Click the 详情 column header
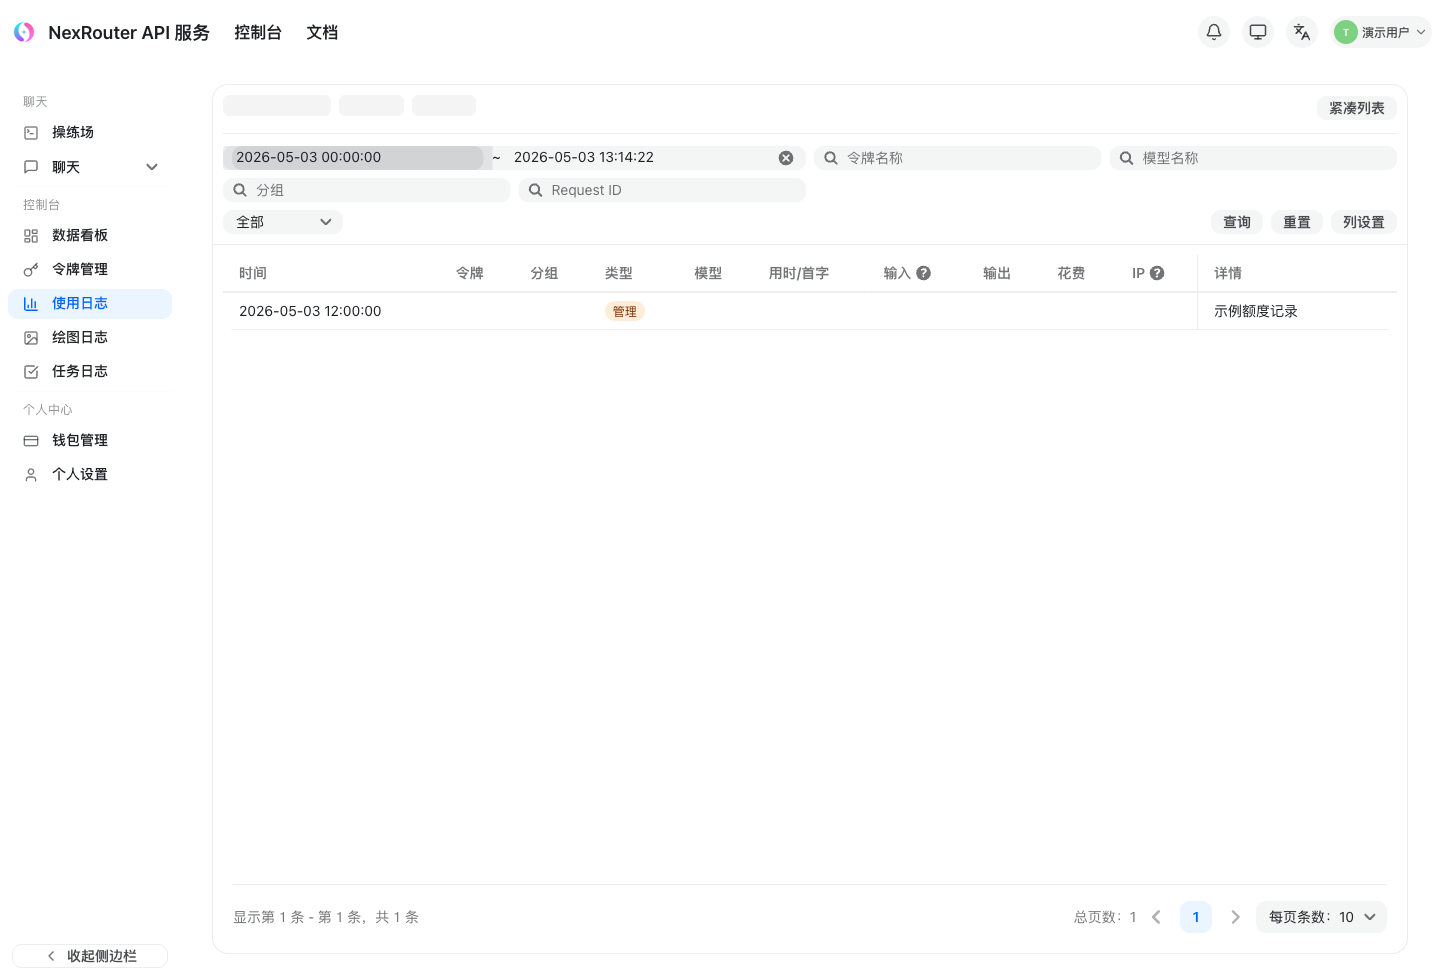This screenshot has width=1440, height=980. 1228,273
